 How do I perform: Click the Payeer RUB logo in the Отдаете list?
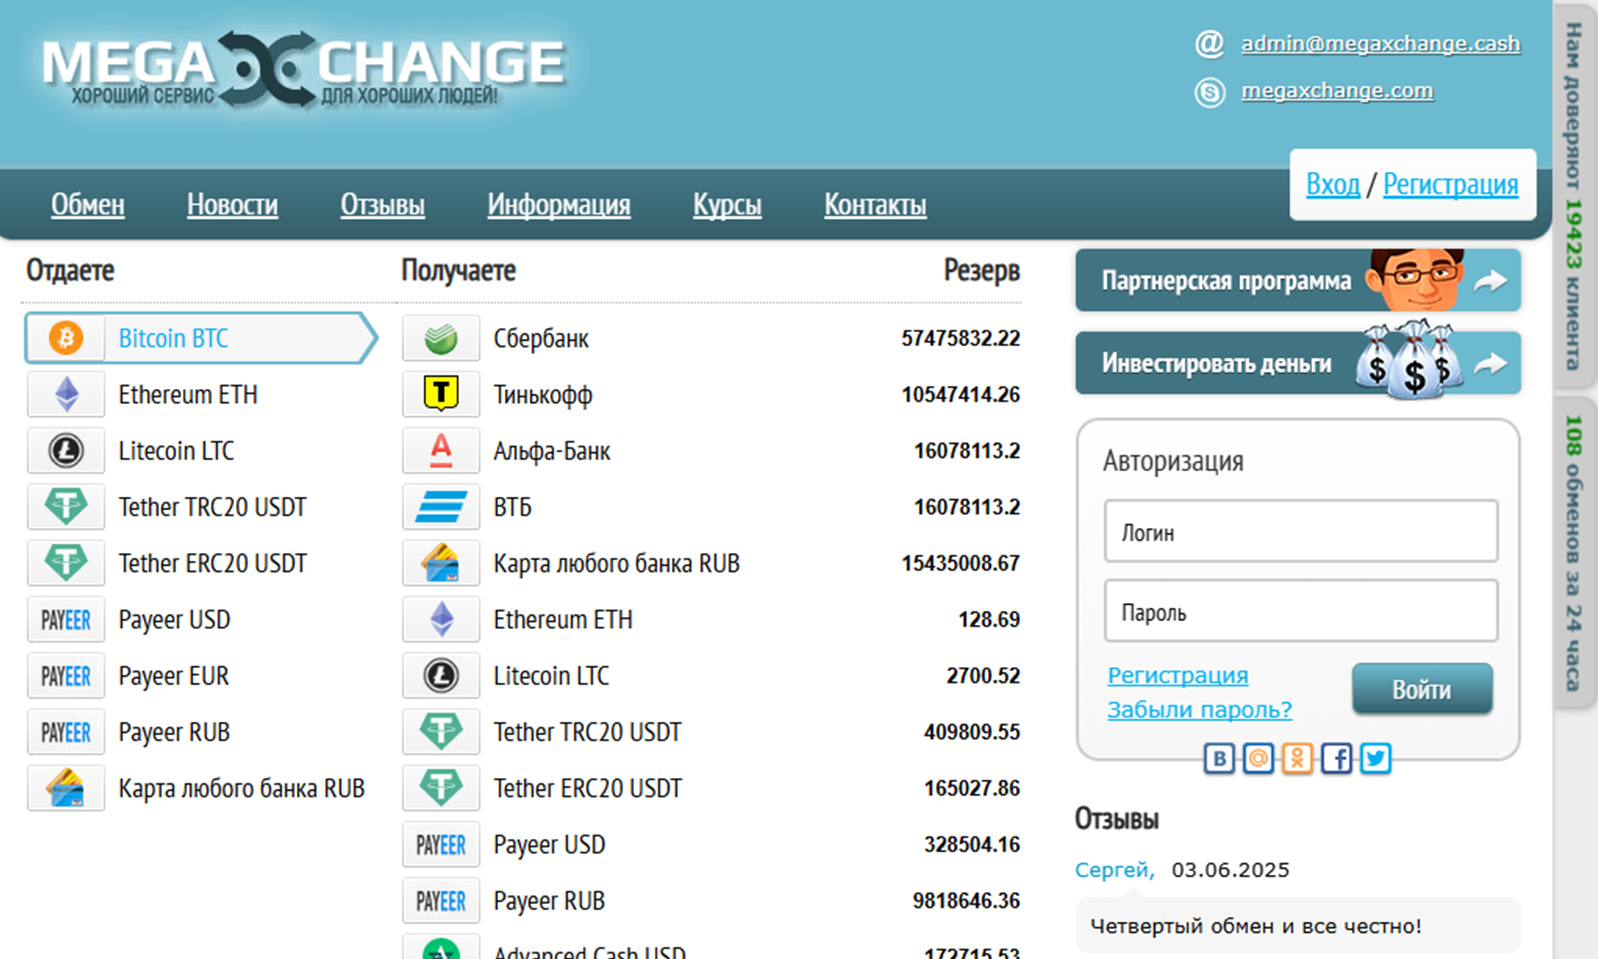[x=66, y=732]
